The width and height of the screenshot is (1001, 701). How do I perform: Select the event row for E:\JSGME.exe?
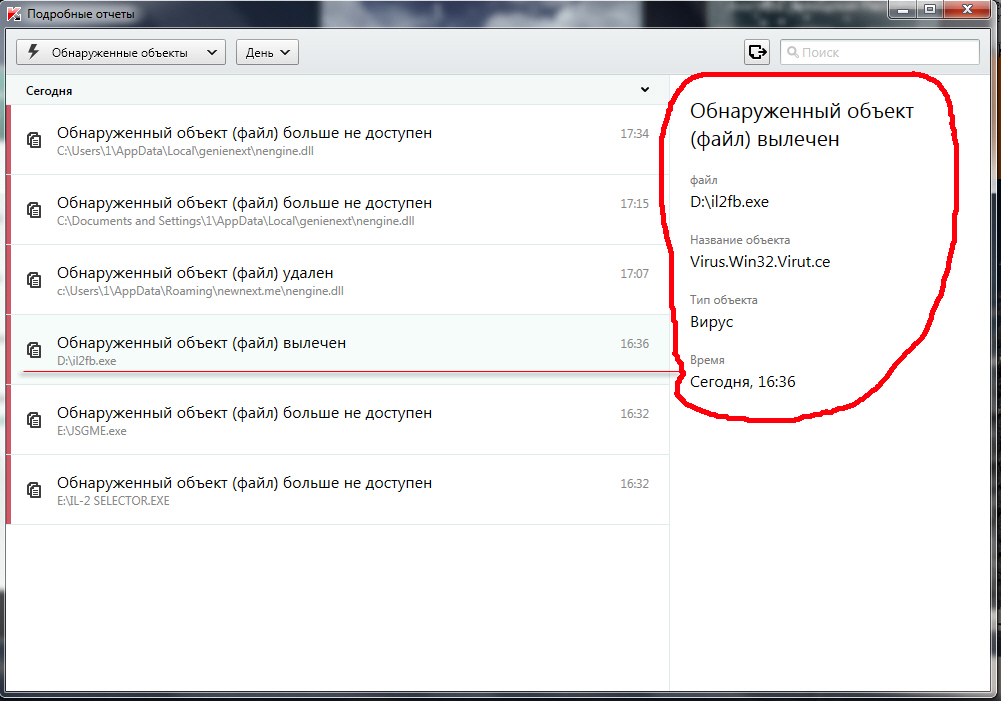click(x=338, y=419)
